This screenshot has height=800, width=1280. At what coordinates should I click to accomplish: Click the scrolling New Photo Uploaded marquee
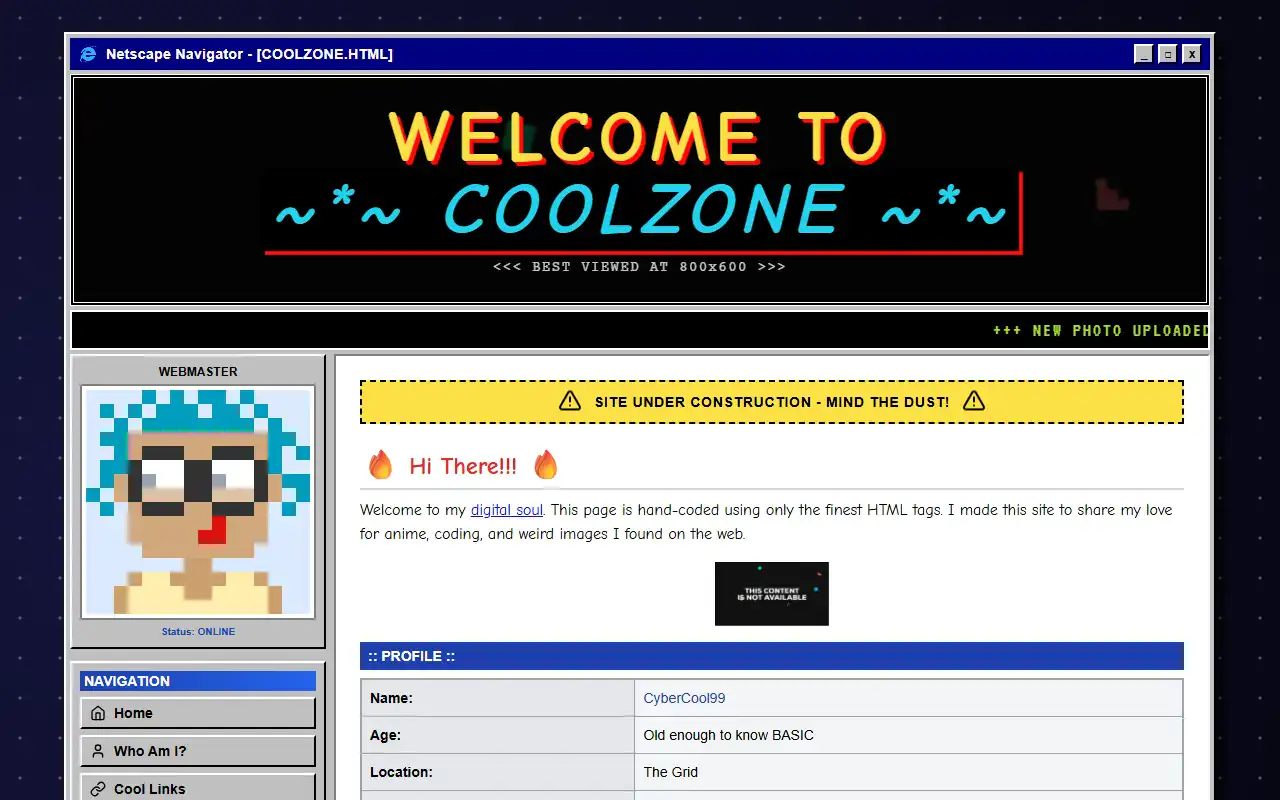[x=1101, y=330]
